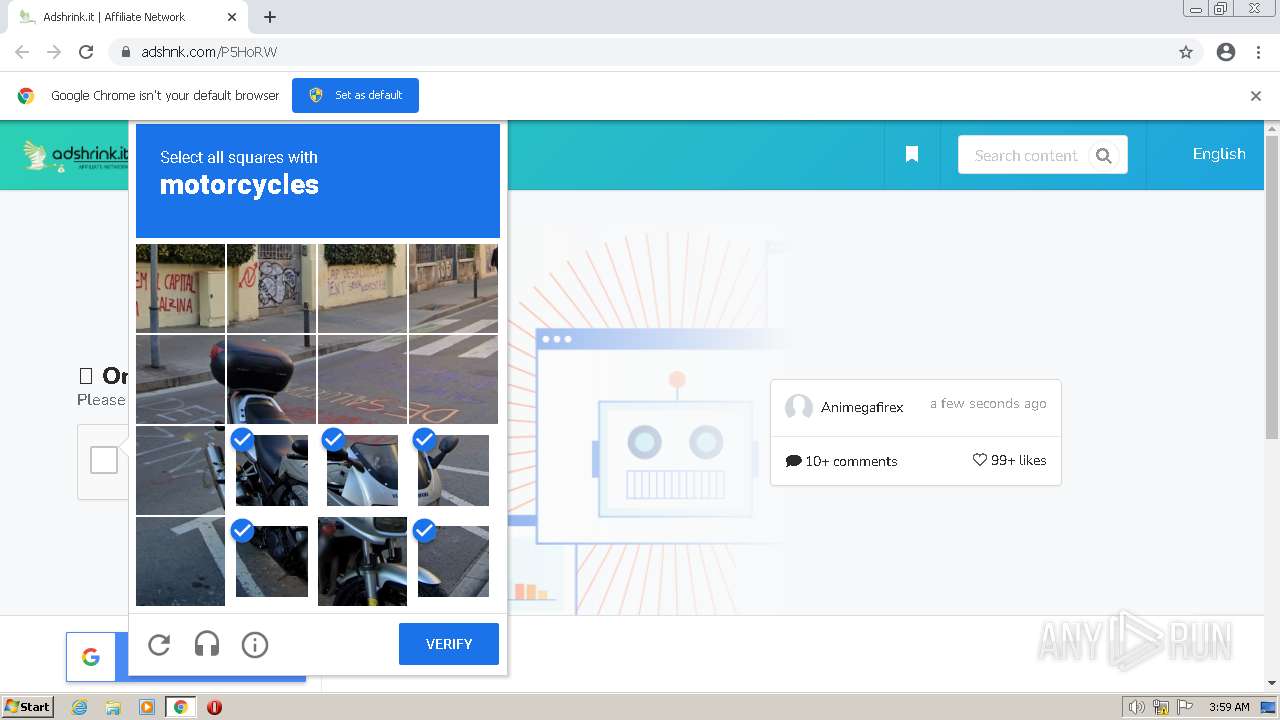Viewport: 1280px width, 720px height.
Task: Close the Adshrink.it tab
Action: (232, 17)
